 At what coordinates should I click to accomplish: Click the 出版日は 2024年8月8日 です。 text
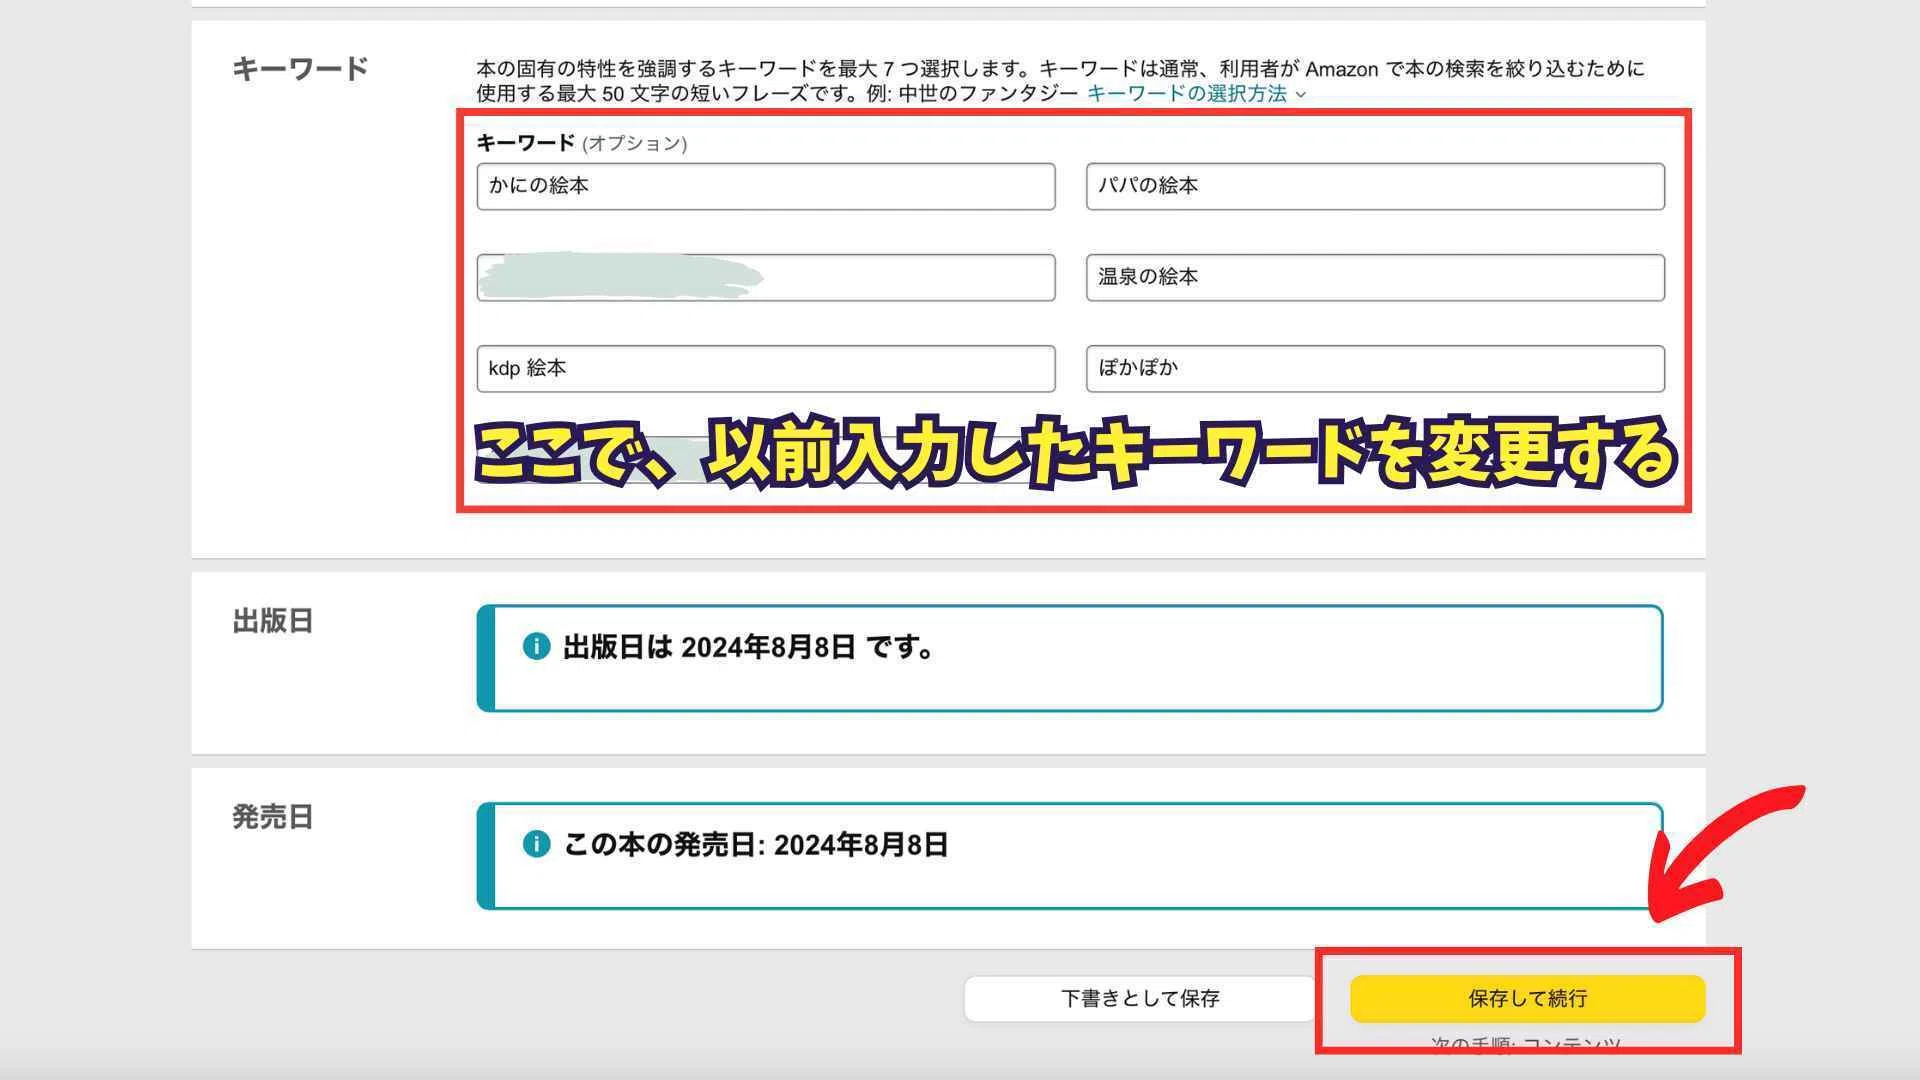[750, 648]
